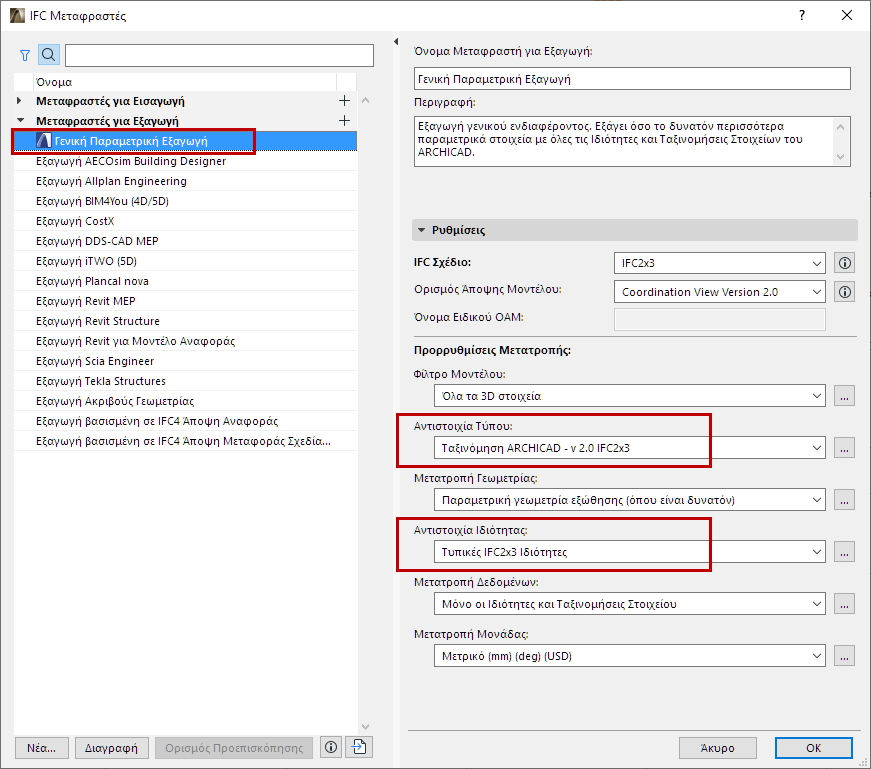Screen dimensions: 871x769
Task: Select Εξαγωγή Revit Structure
Action: tap(186, 321)
